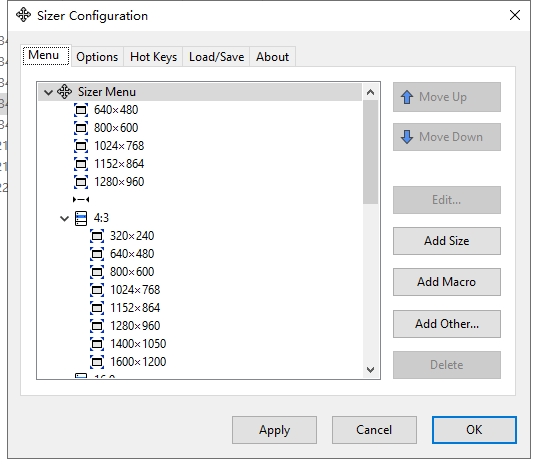The height and width of the screenshot is (466, 538).
Task: Click the Add Size button
Action: [447, 241]
